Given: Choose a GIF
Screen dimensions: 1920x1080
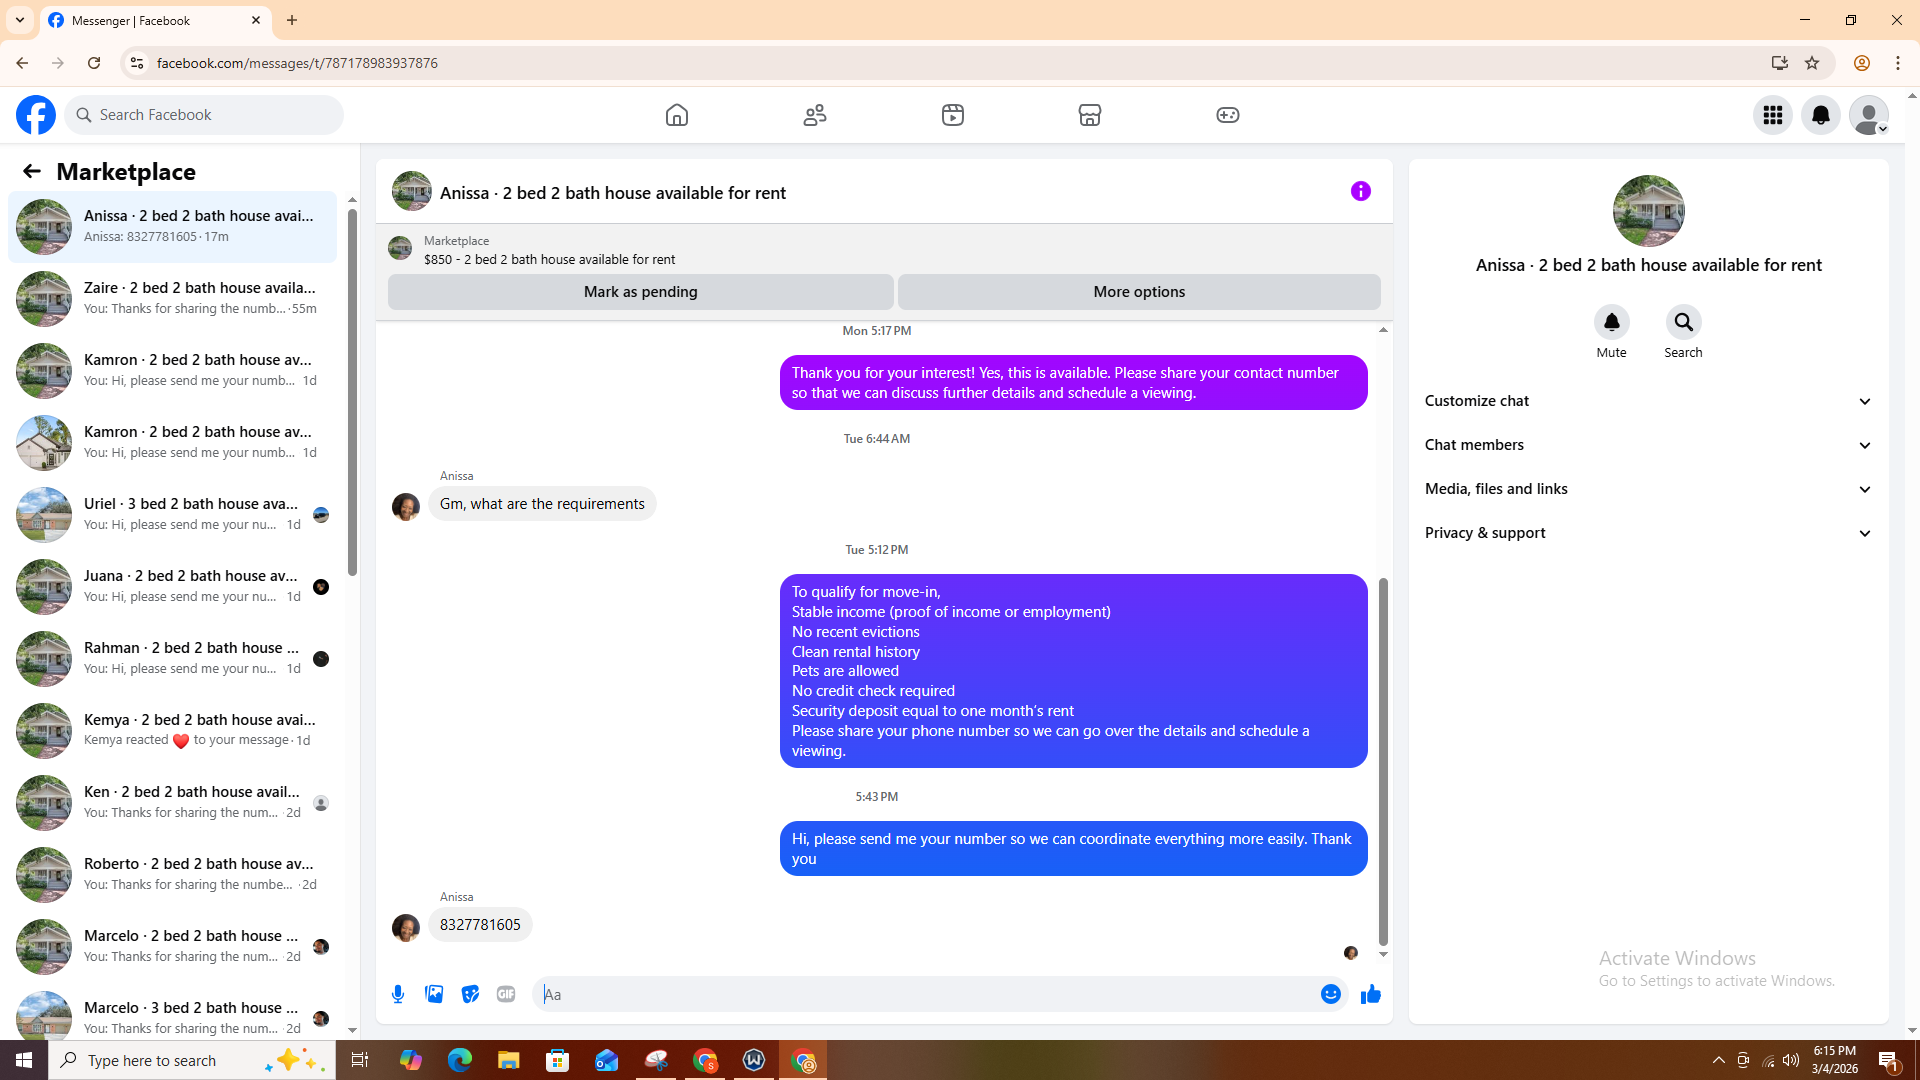Looking at the screenshot, I should (x=506, y=994).
